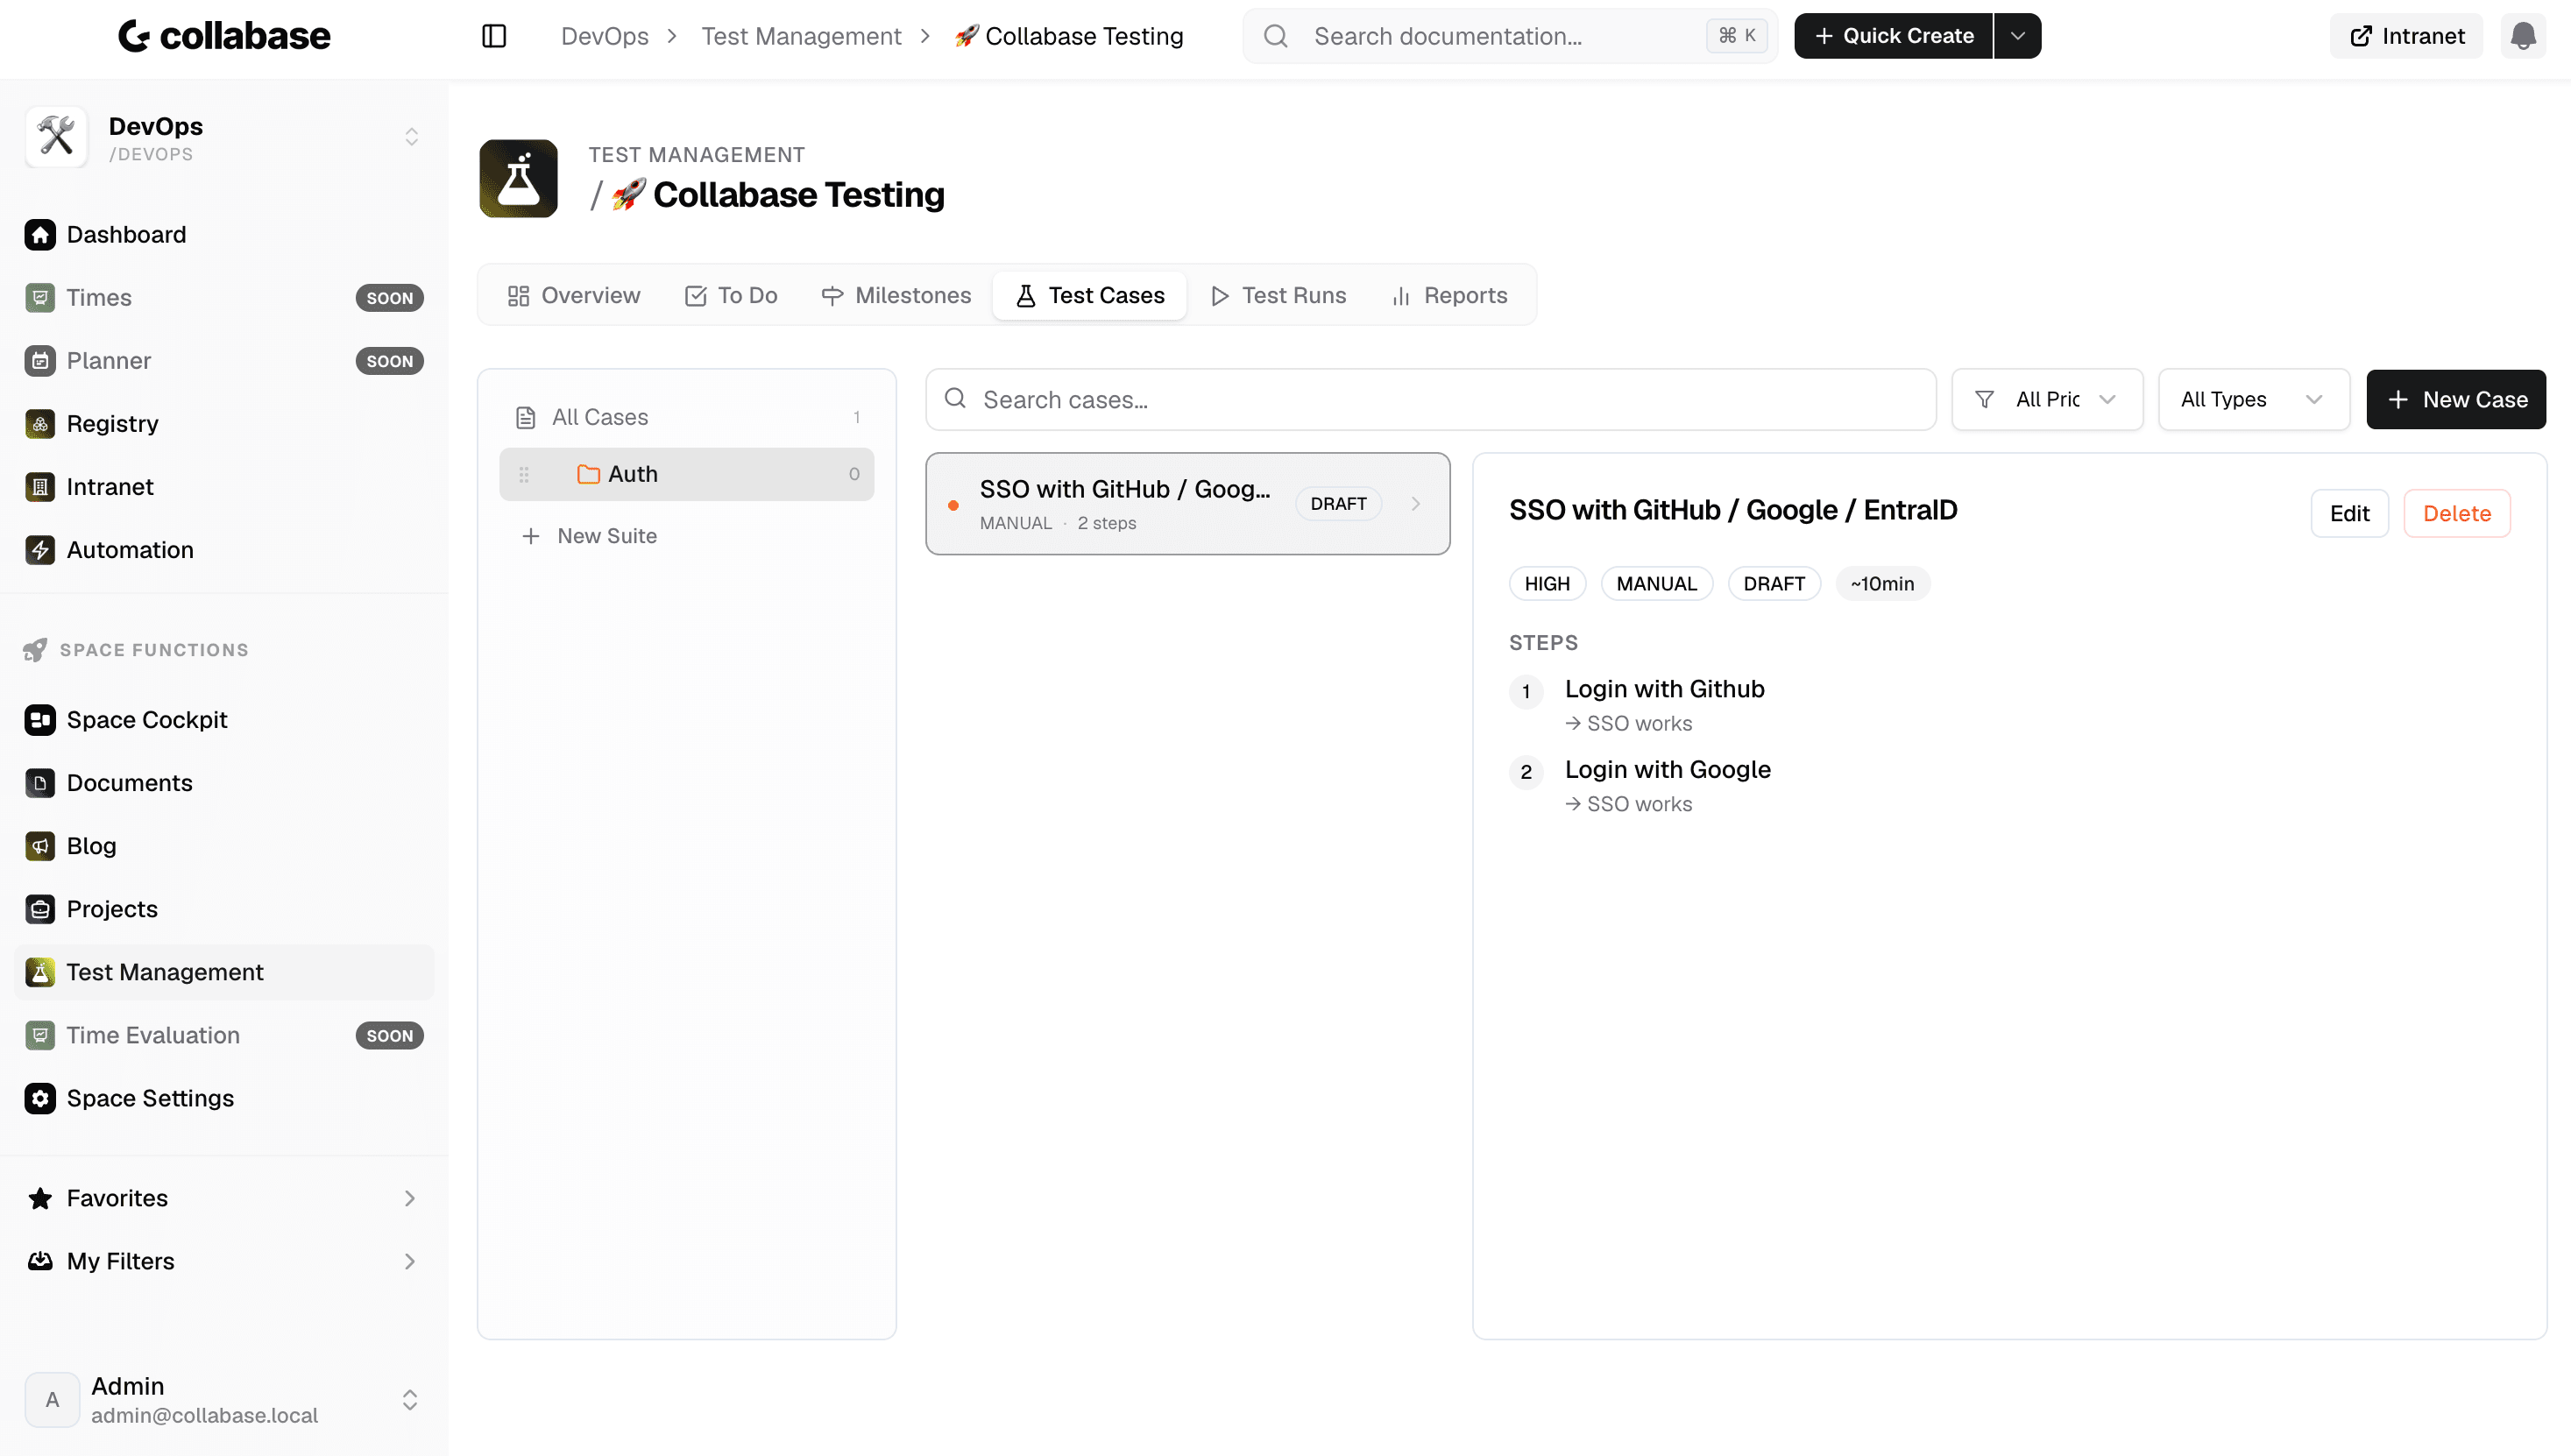Click Edit on the SSO test case
Image resolution: width=2571 pixels, height=1456 pixels.
pyautogui.click(x=2348, y=513)
